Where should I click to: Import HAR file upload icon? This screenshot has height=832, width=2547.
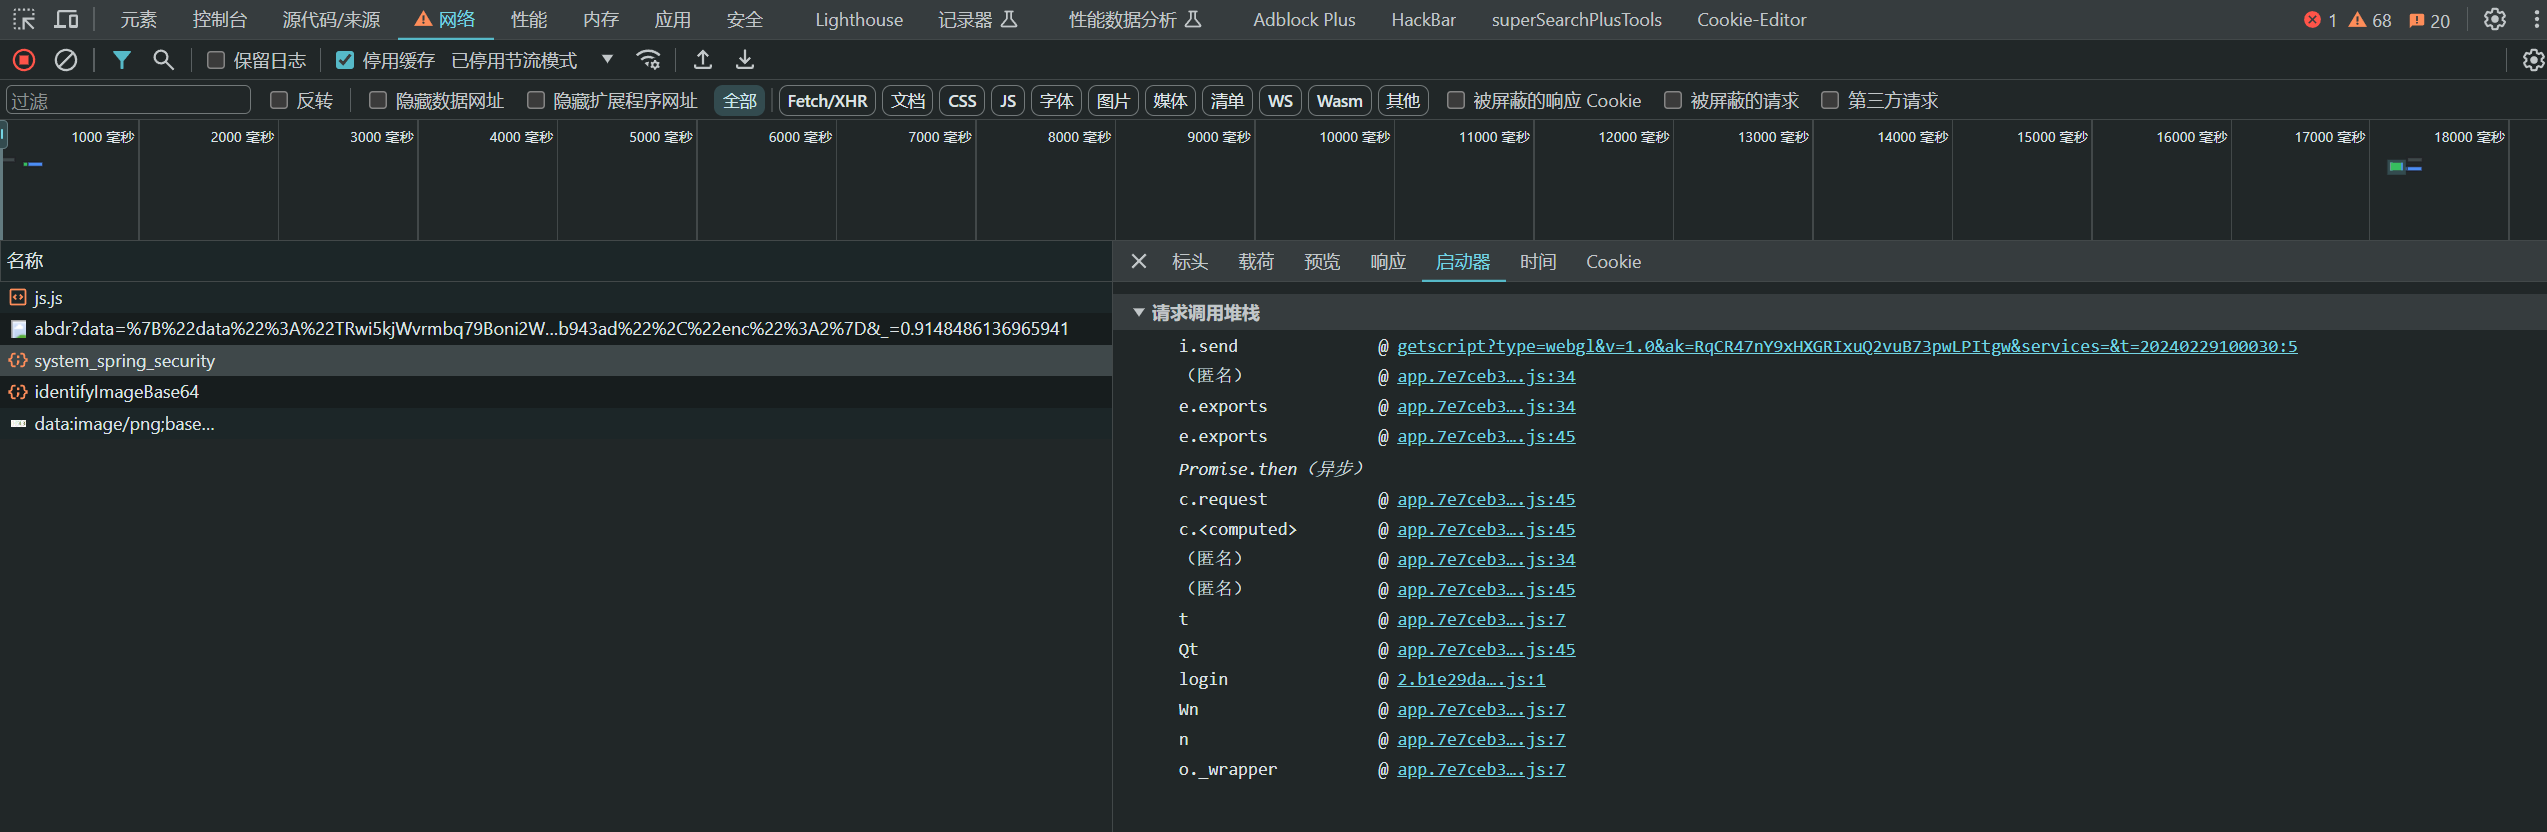[703, 60]
